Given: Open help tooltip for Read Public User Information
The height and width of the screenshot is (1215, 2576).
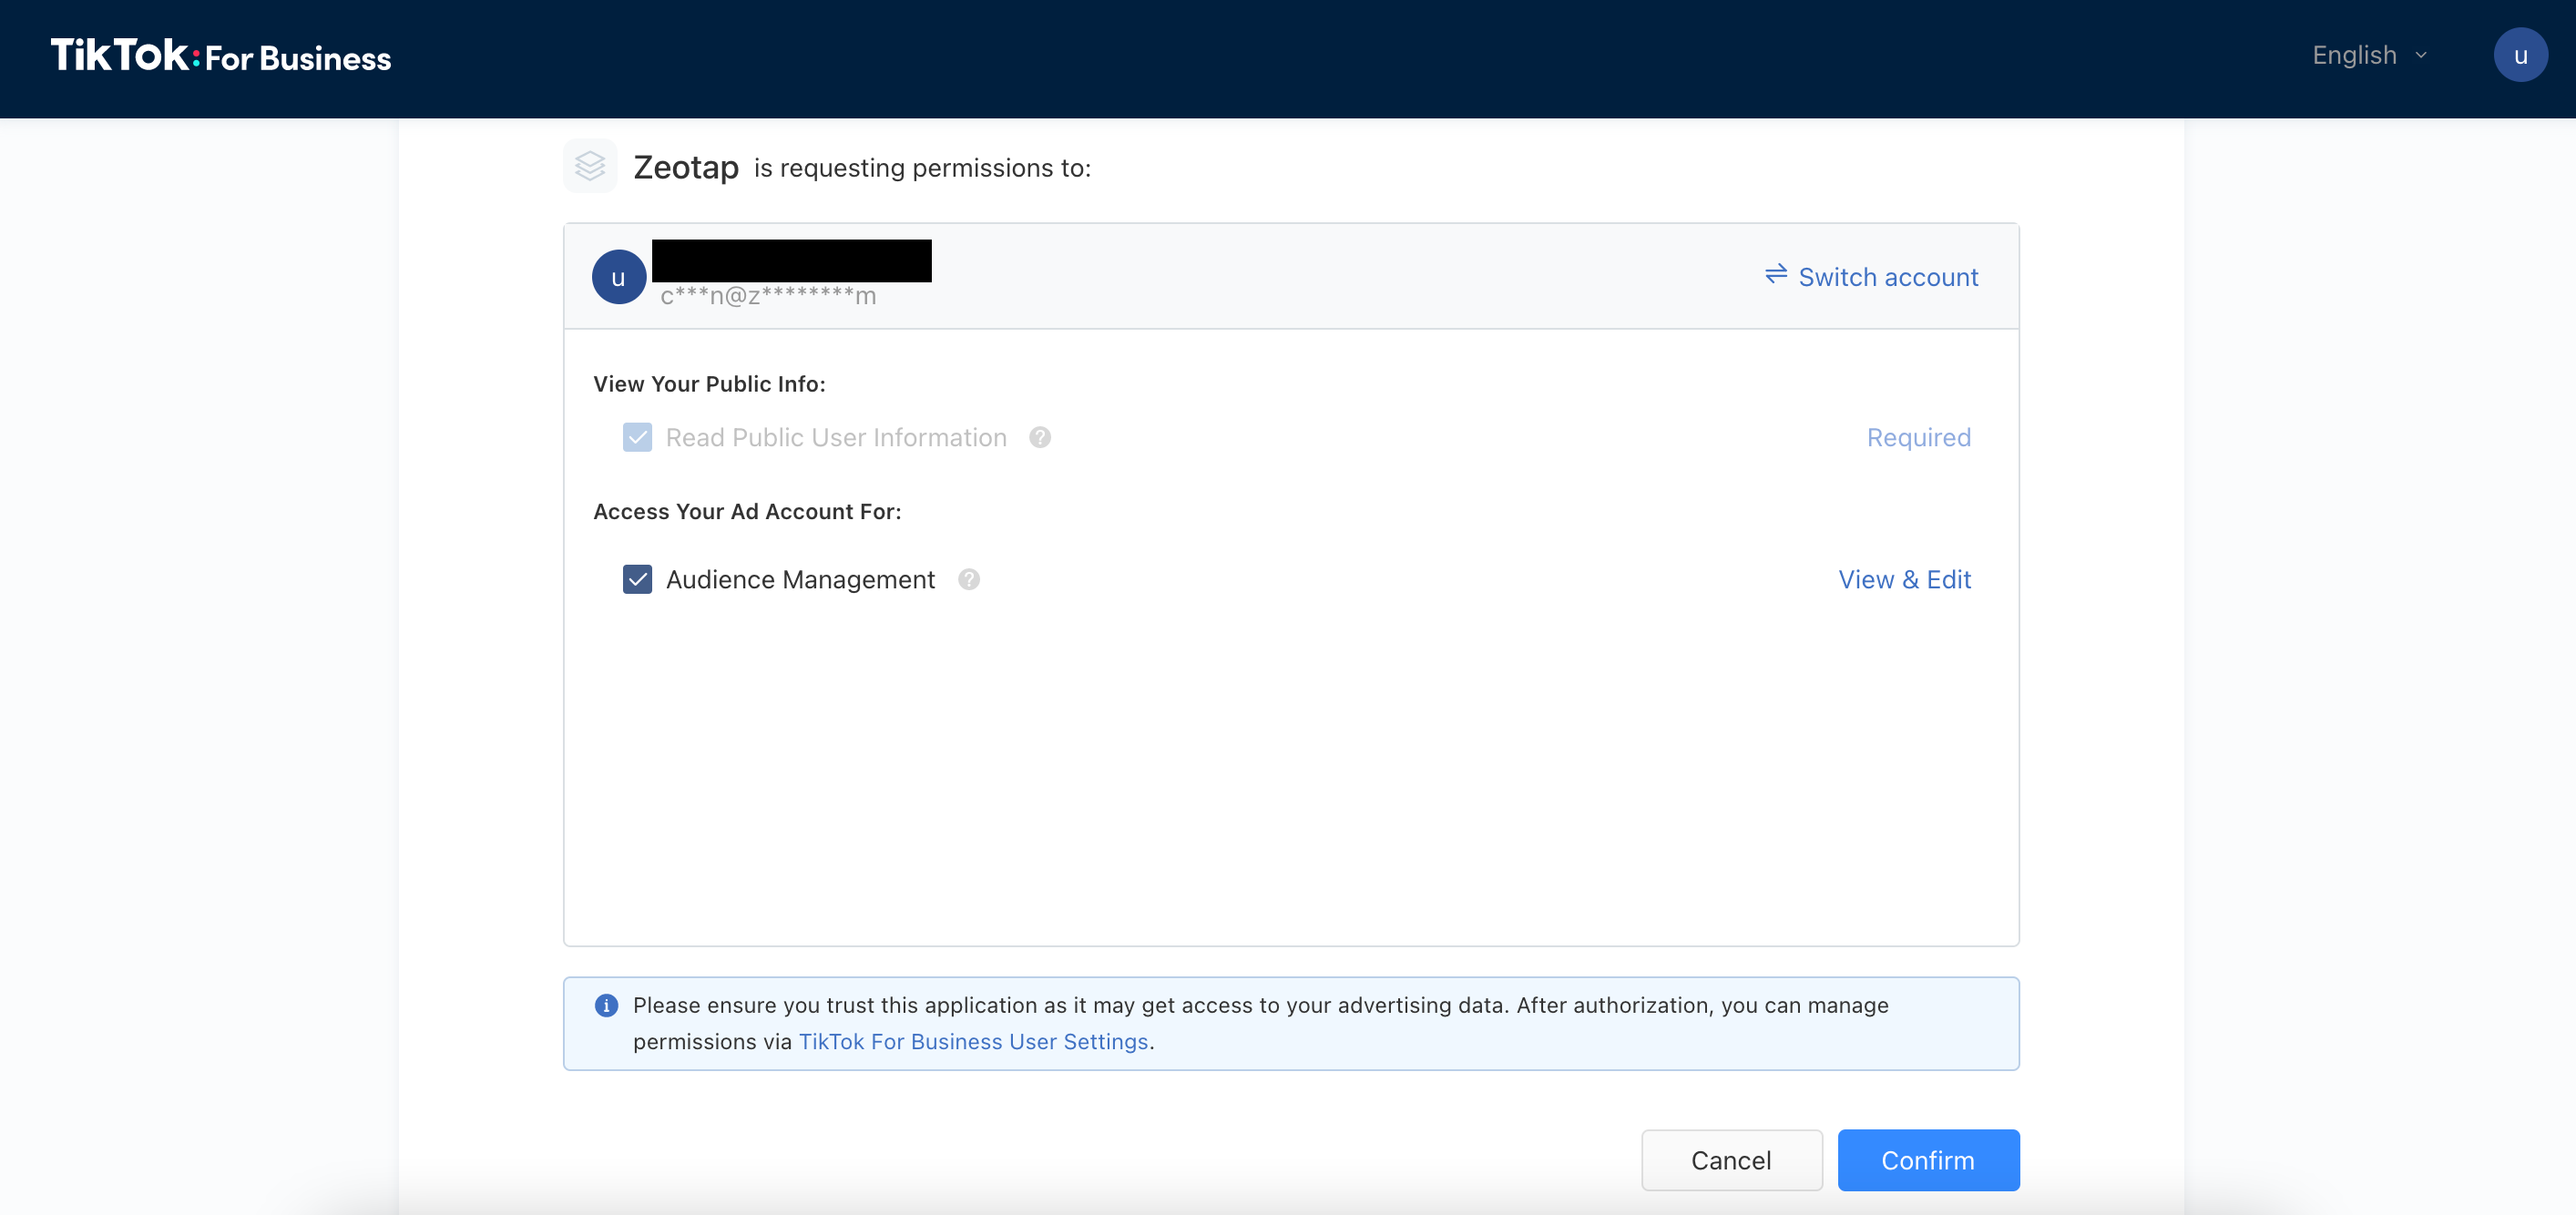Looking at the screenshot, I should click(1039, 438).
